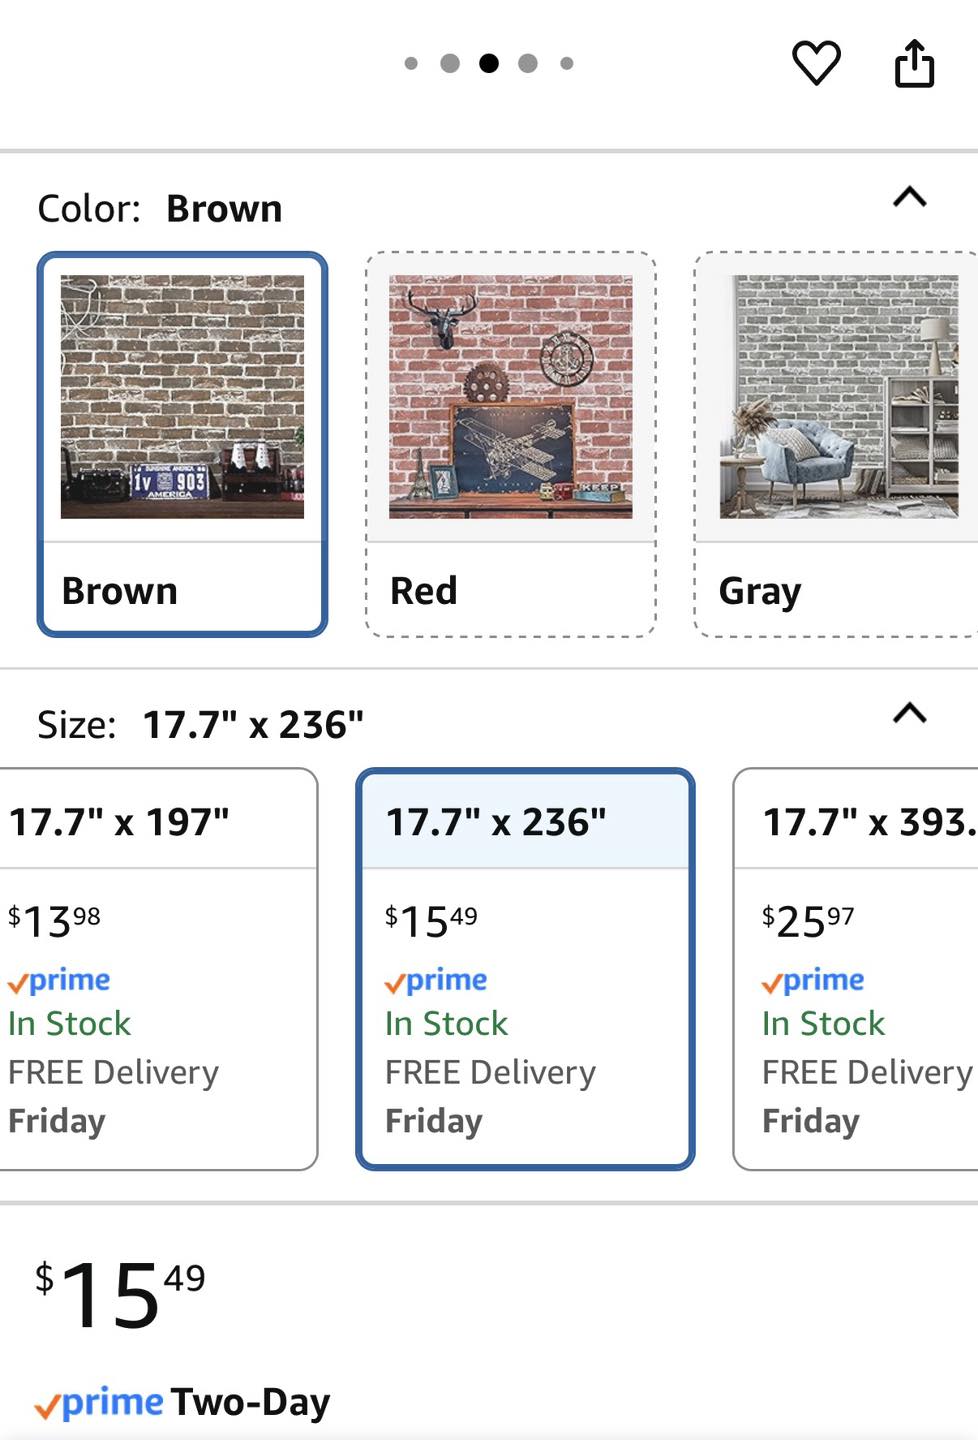Image resolution: width=978 pixels, height=1440 pixels.
Task: Collapse the Size section chevron
Action: [909, 713]
